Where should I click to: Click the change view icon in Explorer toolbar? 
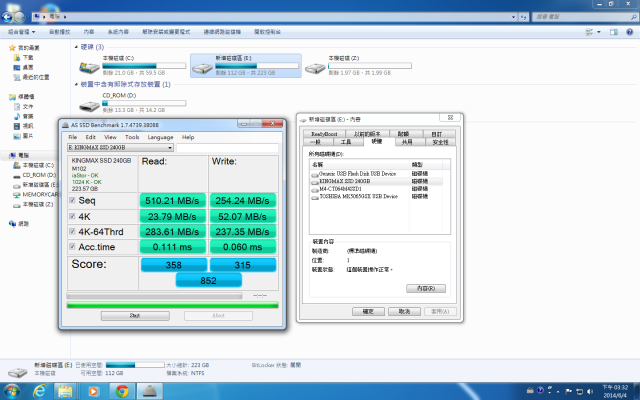point(589,32)
